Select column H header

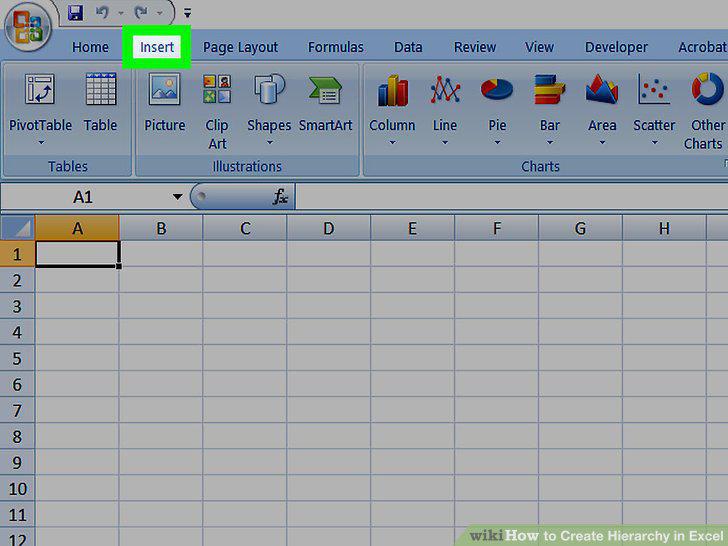coord(664,228)
